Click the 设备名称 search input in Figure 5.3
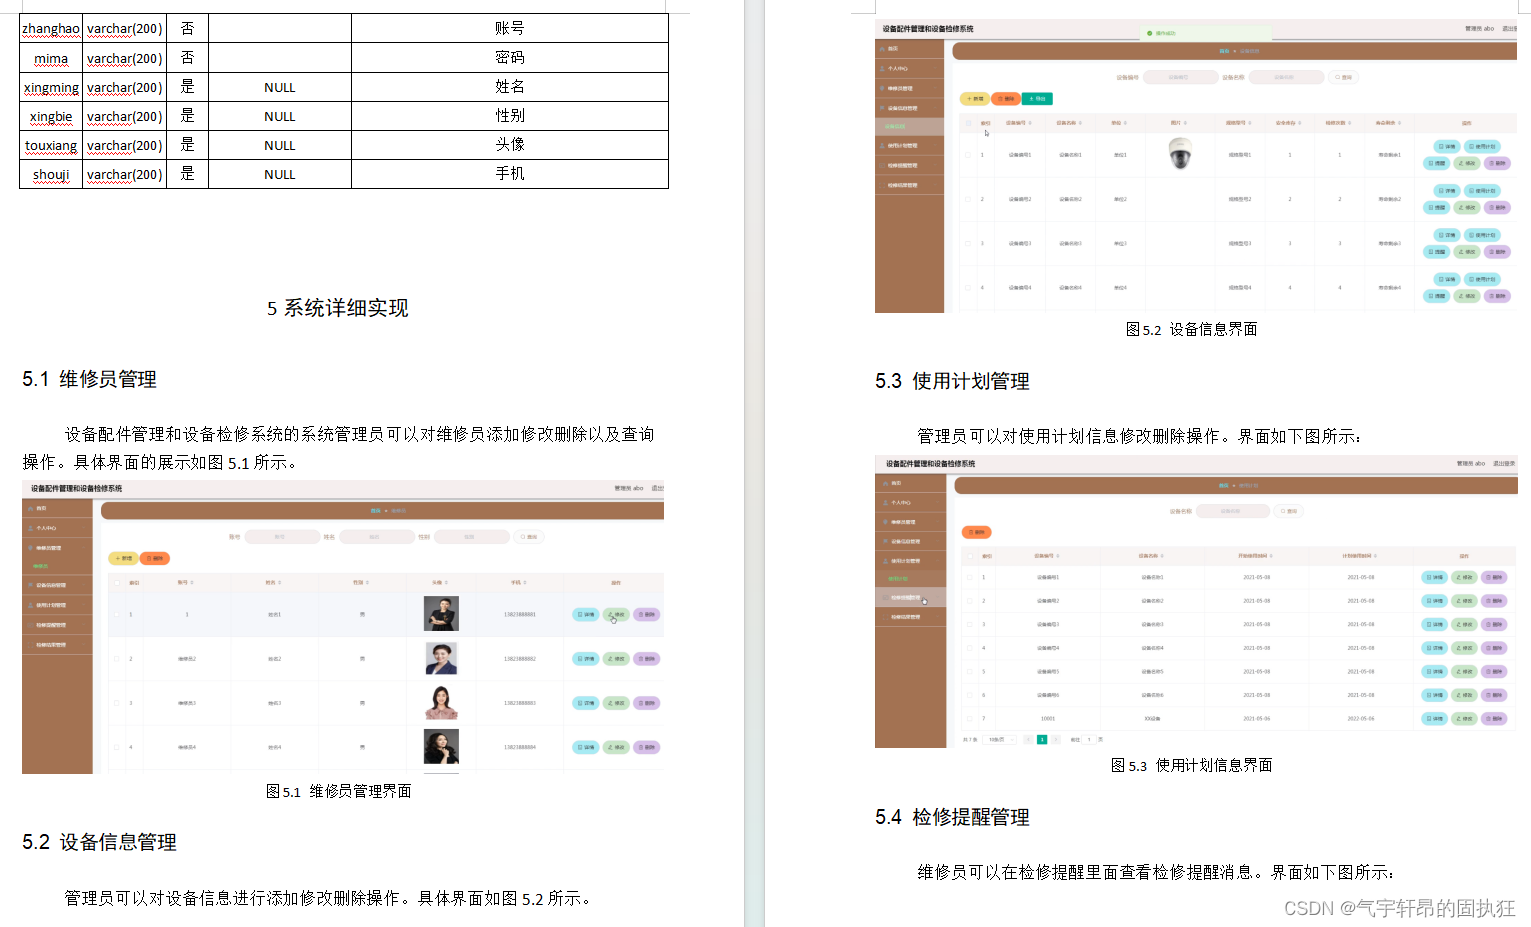Screen dimensions: 1531x927 point(1231,511)
